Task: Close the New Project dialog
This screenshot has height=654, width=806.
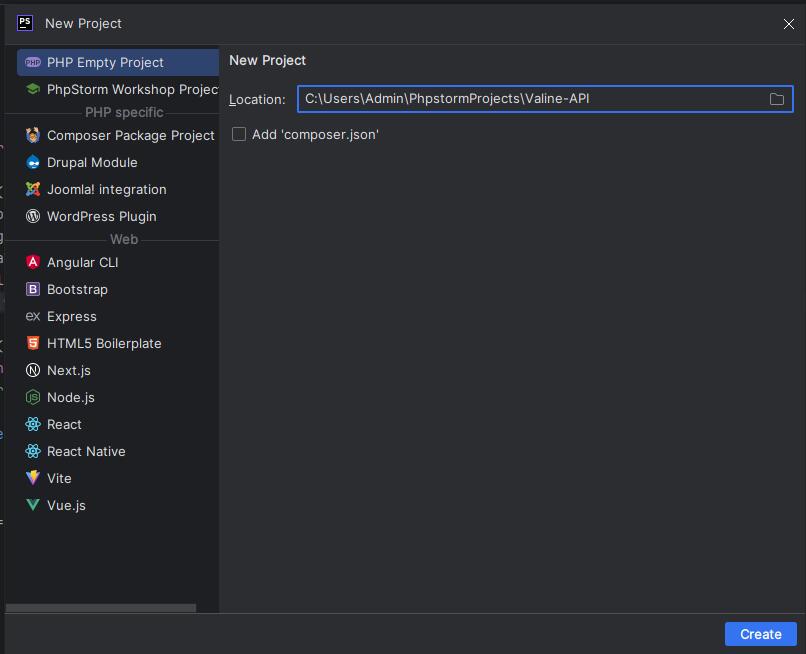Action: tap(789, 24)
